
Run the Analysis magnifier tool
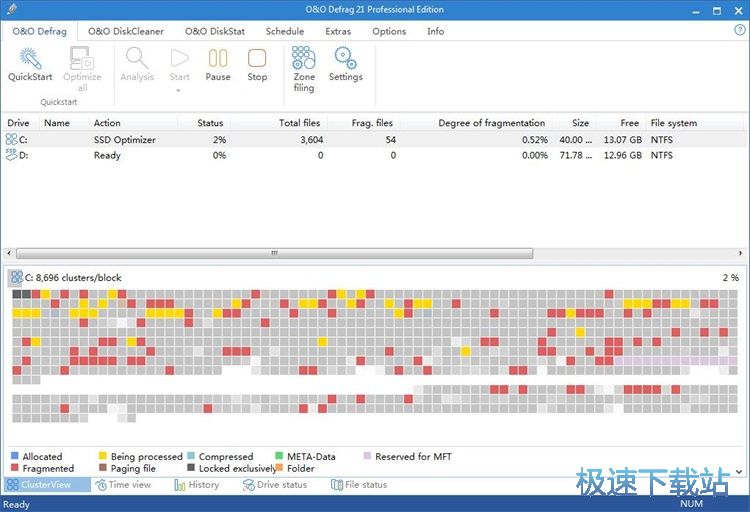tap(137, 58)
